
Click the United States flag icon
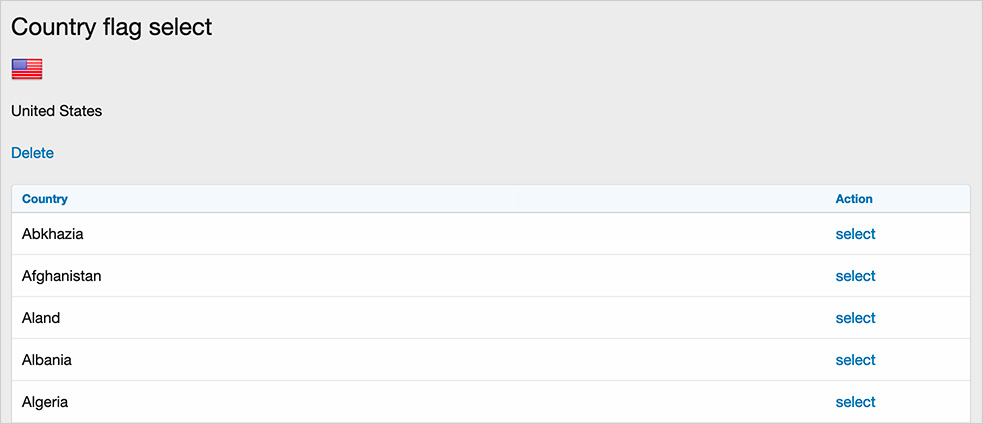27,69
